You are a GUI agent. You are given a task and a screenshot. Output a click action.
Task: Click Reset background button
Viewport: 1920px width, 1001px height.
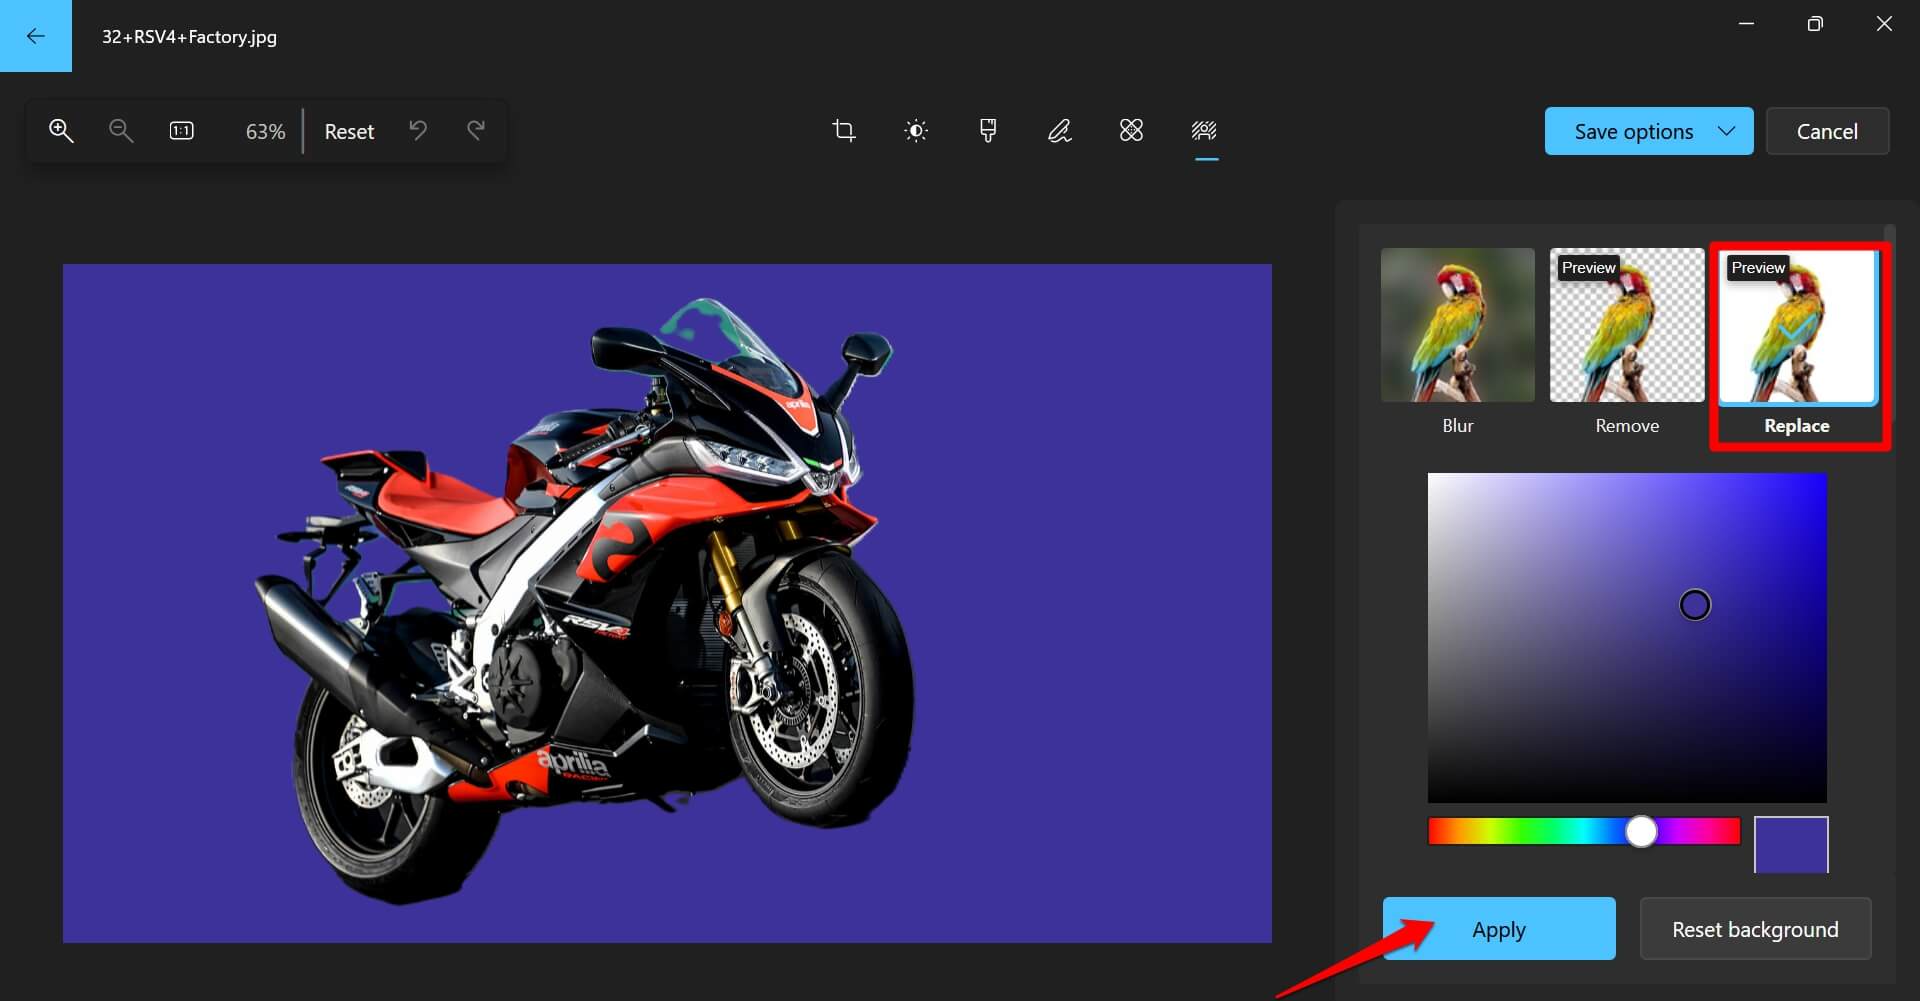pyautogui.click(x=1755, y=929)
